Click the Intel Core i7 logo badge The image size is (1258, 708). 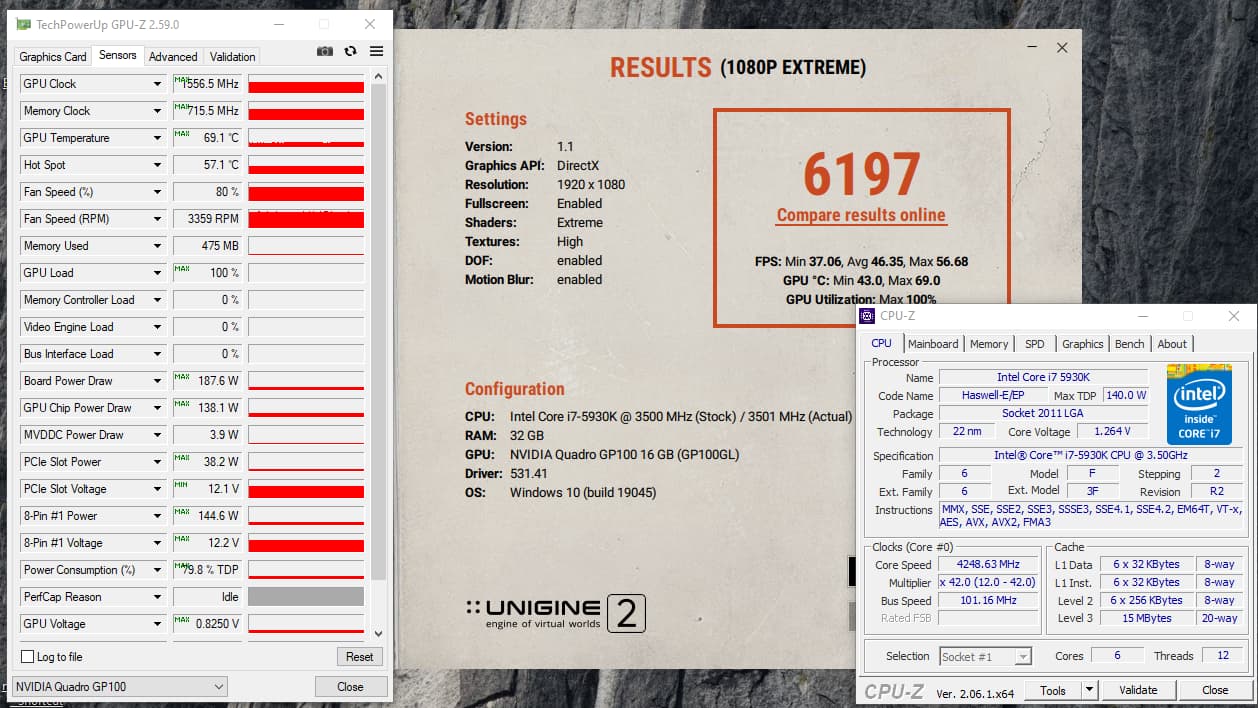click(1199, 405)
